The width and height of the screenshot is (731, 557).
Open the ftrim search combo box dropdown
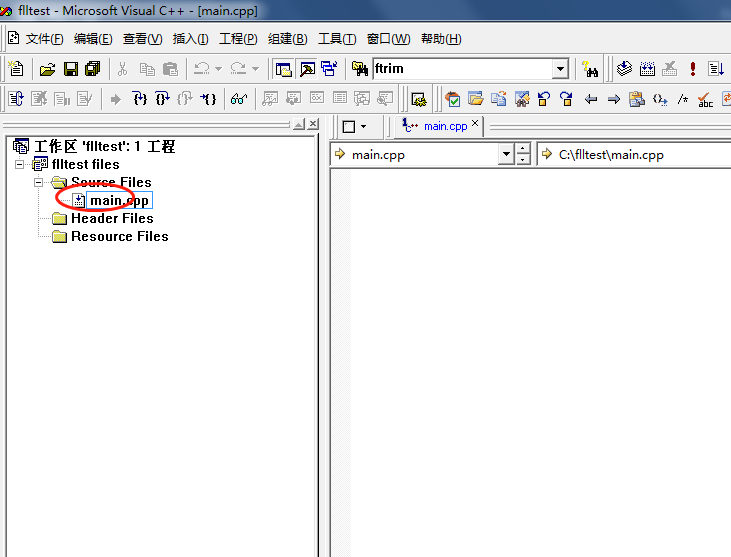[560, 69]
